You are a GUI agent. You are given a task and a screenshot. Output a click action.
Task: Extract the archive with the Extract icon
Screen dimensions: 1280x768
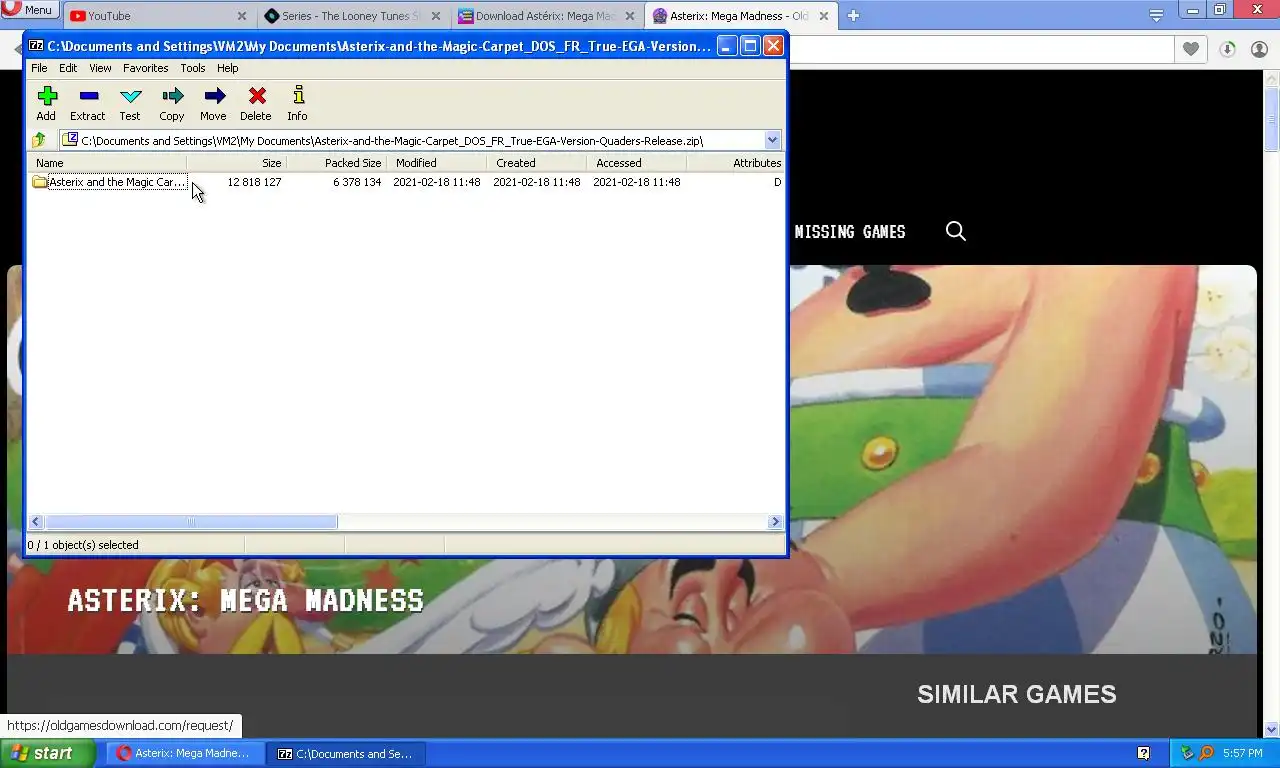[88, 103]
